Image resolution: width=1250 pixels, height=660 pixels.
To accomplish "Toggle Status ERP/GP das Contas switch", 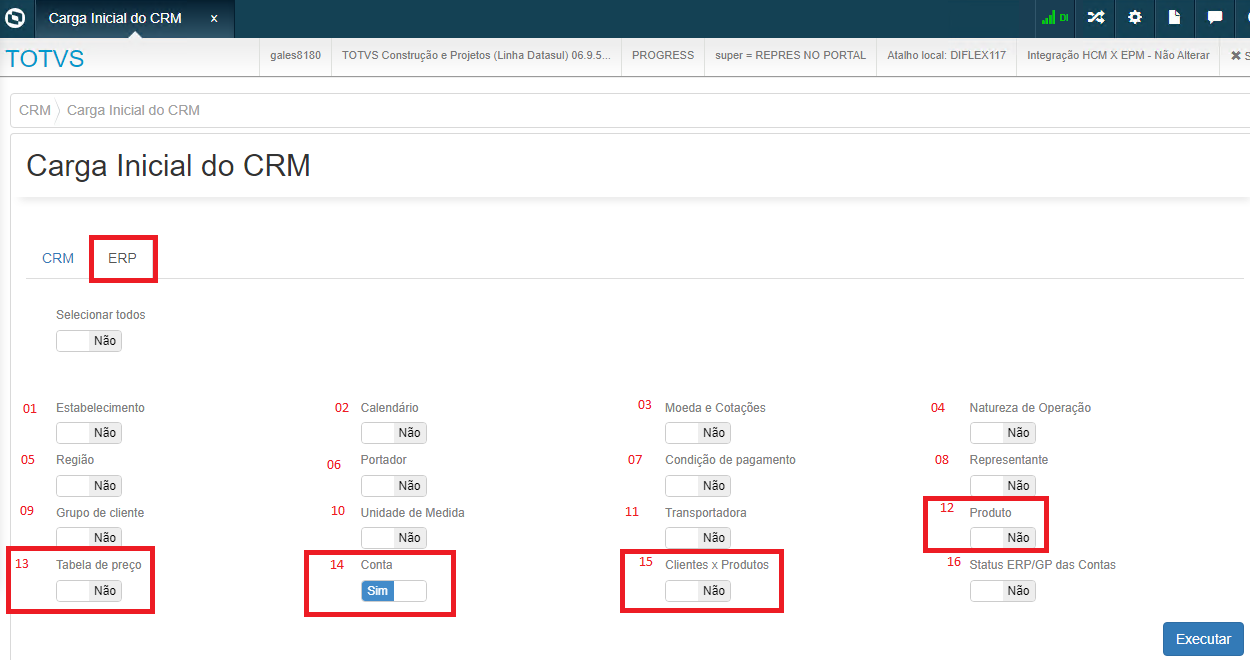I will pyautogui.click(x=1002, y=591).
